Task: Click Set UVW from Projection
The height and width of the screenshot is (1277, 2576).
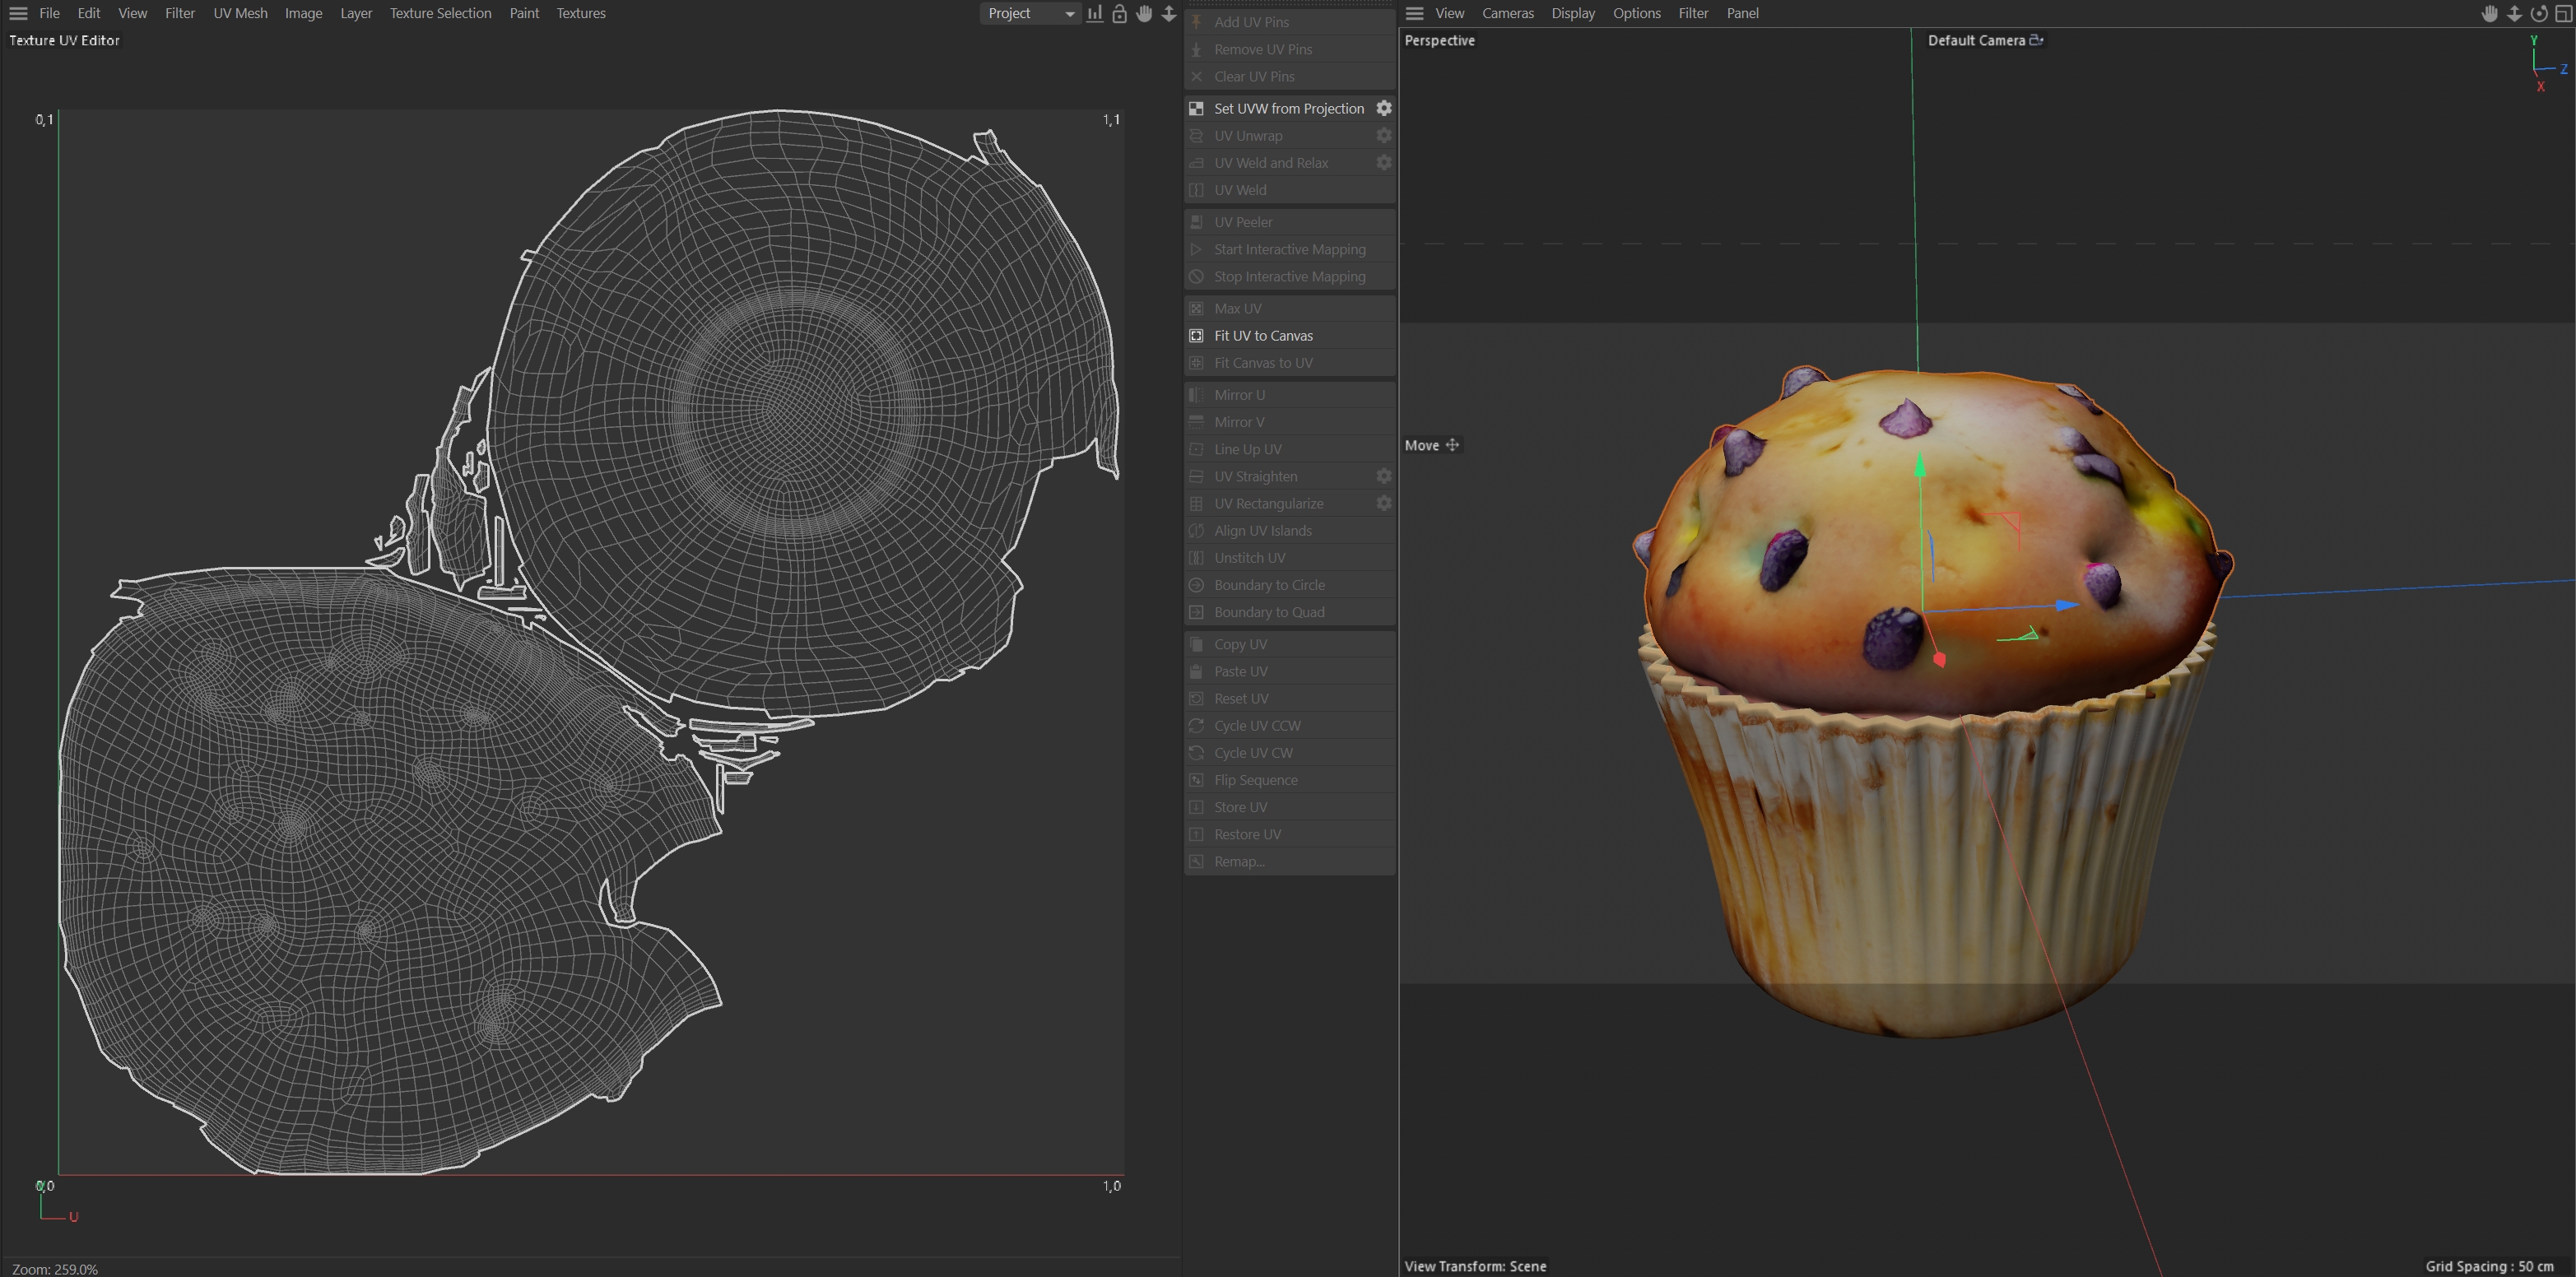Action: [x=1288, y=108]
